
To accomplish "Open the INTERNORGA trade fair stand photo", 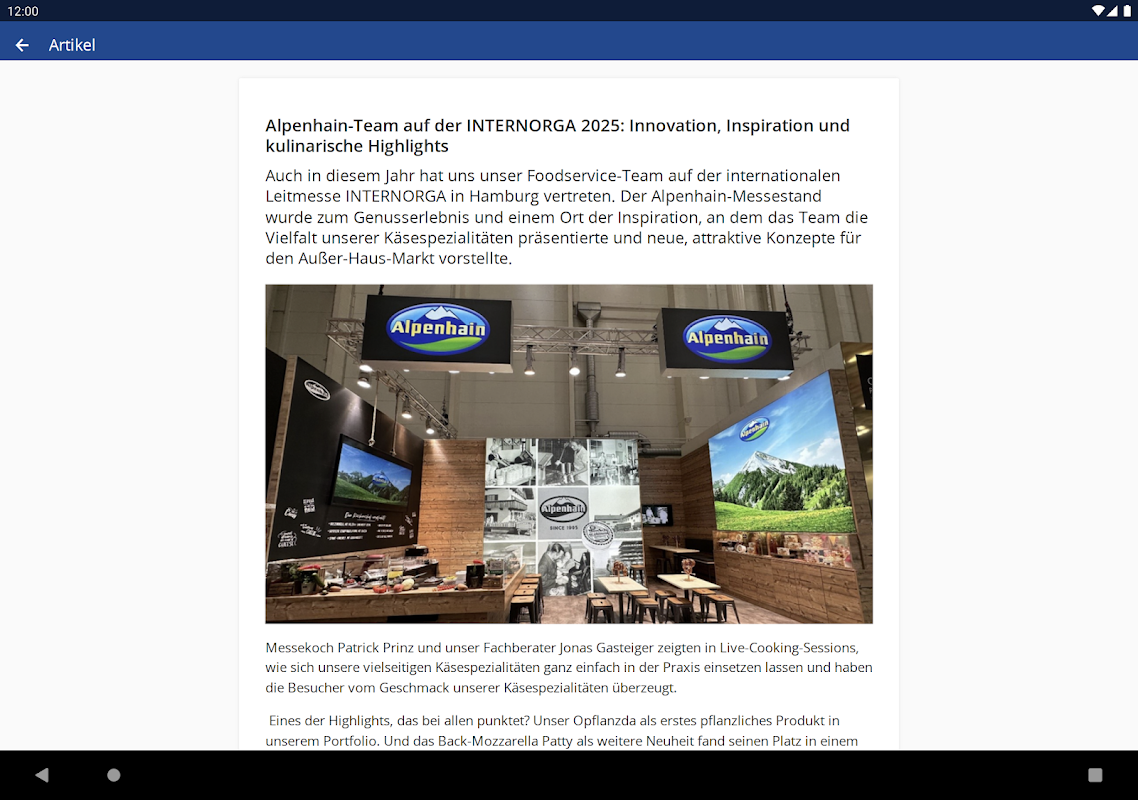I will tap(569, 454).
